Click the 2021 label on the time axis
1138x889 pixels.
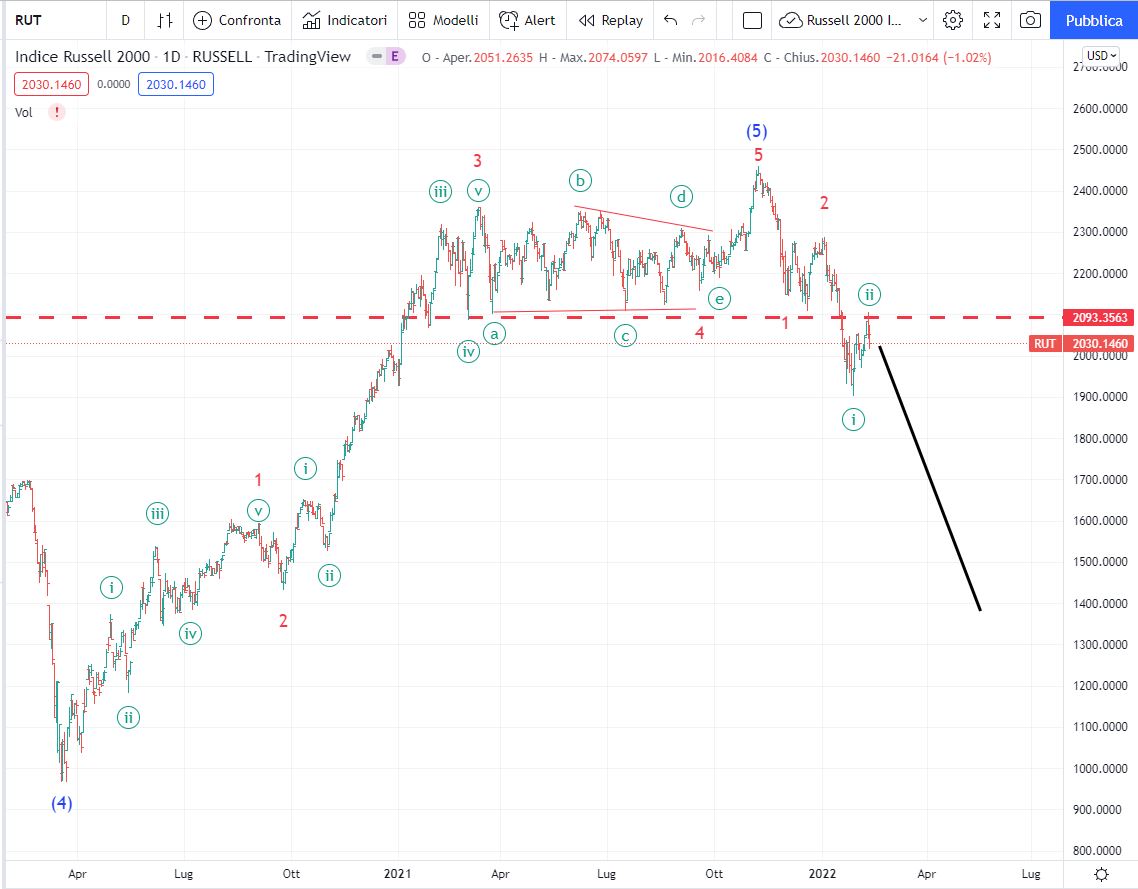coord(398,873)
